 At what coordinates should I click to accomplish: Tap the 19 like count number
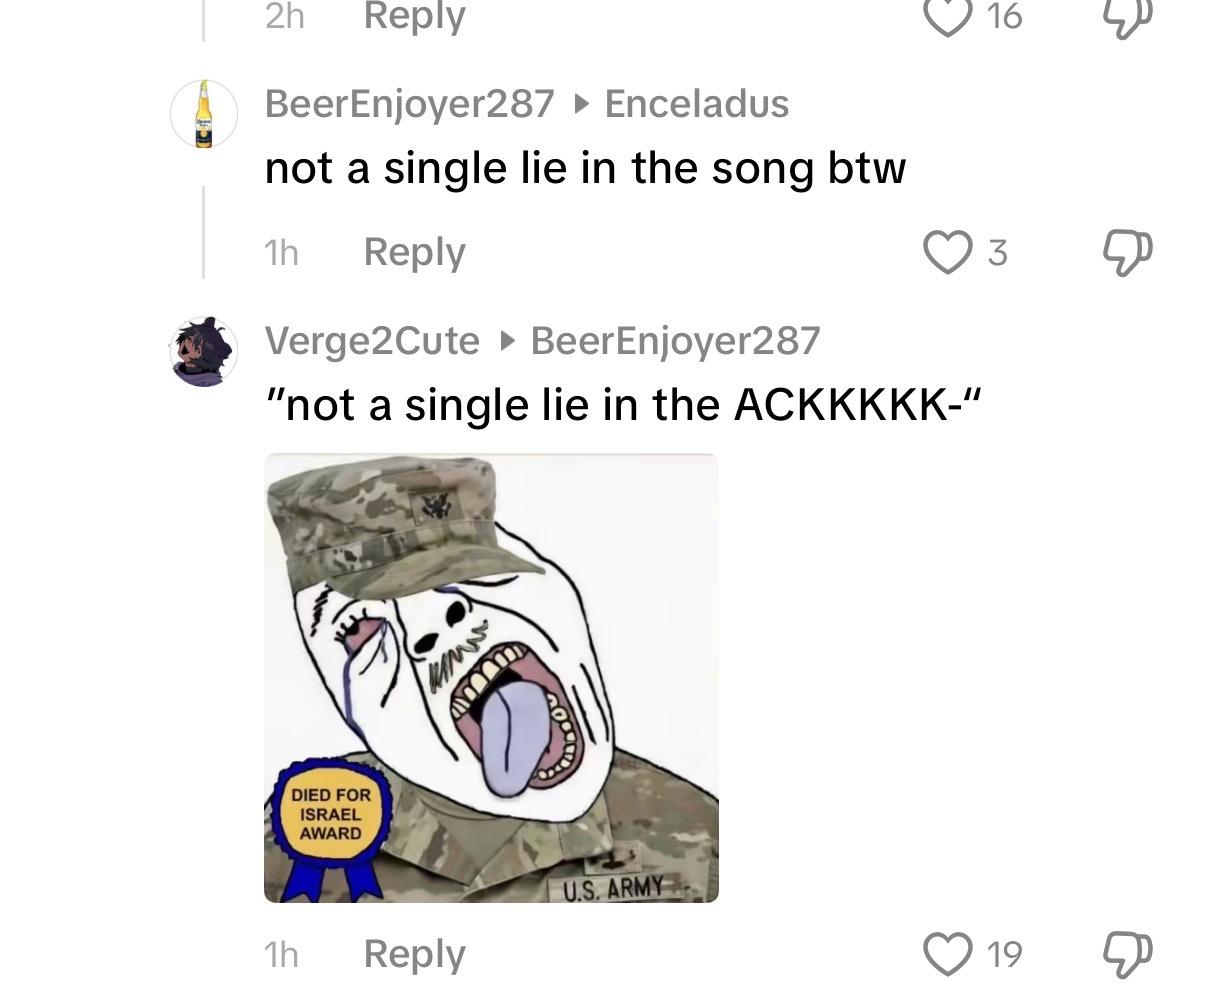(x=1004, y=955)
